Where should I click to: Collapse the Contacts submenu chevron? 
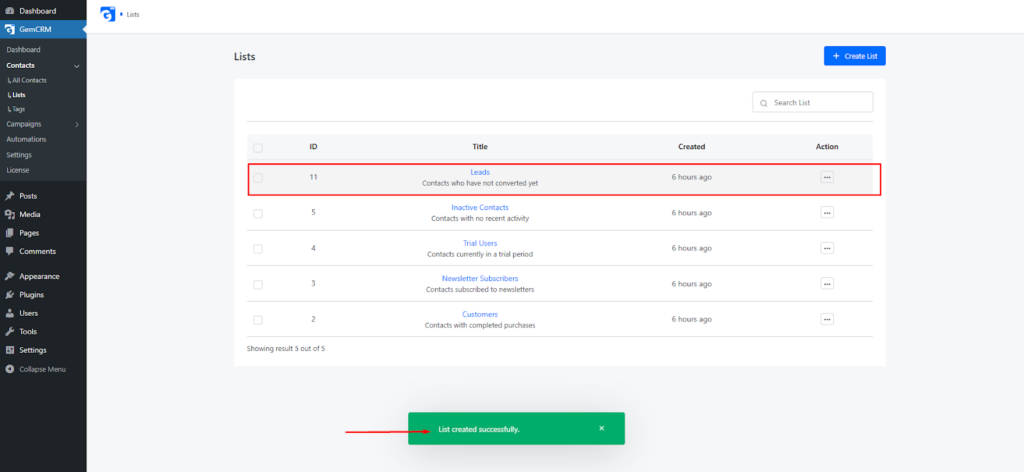pos(77,66)
